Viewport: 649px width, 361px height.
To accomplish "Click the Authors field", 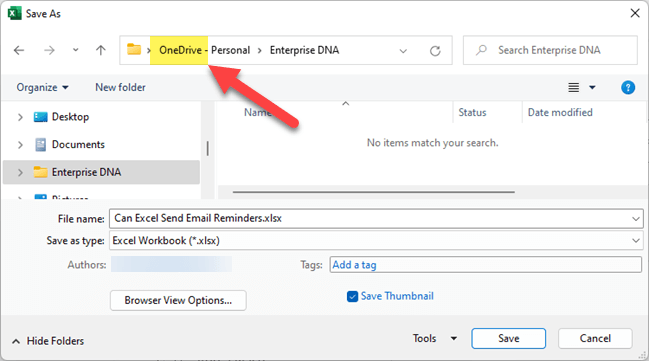I will 171,264.
